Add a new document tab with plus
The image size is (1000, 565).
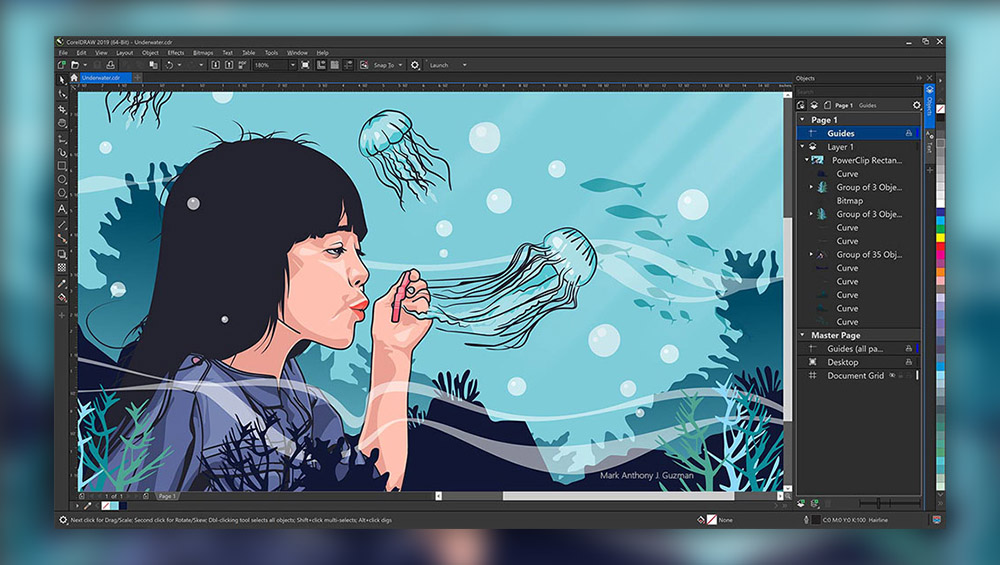coord(137,78)
